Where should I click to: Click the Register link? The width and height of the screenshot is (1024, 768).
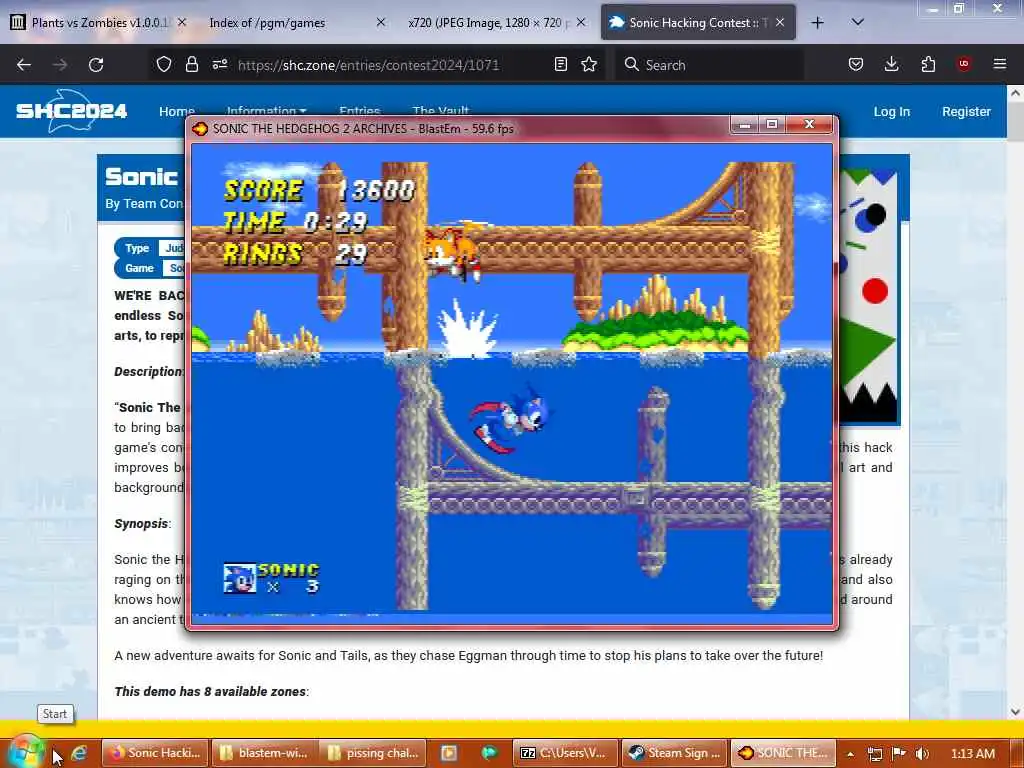point(966,112)
